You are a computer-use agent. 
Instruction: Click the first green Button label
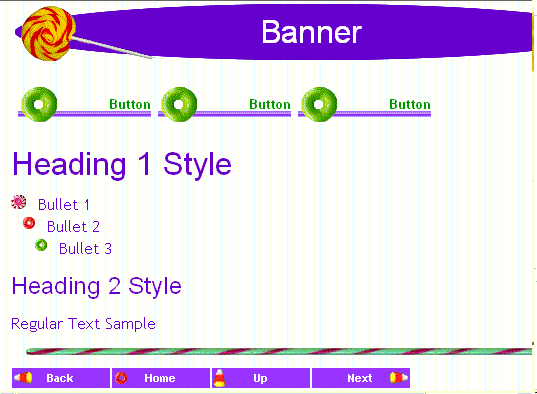pyautogui.click(x=130, y=104)
